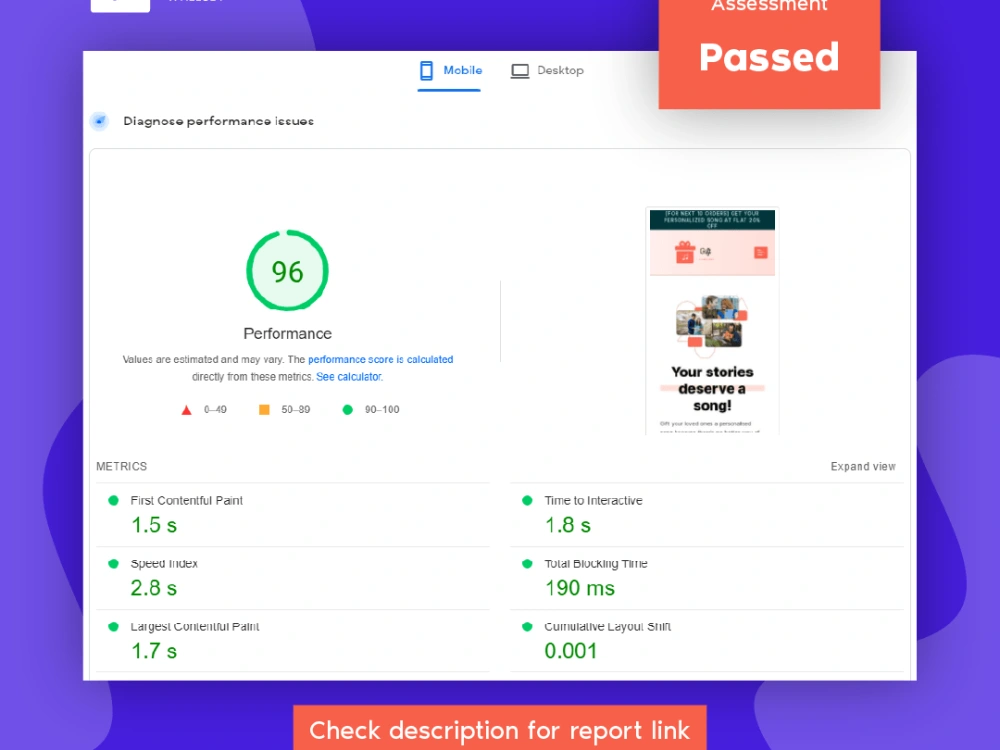Click the mobile phone icon
The height and width of the screenshot is (750, 1000).
[x=426, y=71]
